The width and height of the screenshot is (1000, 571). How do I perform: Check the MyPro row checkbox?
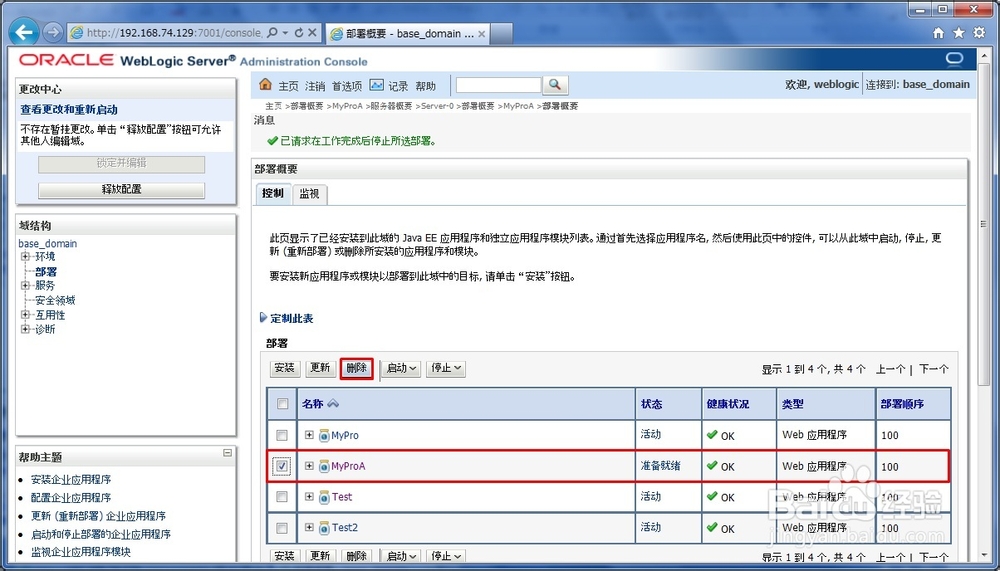point(281,435)
